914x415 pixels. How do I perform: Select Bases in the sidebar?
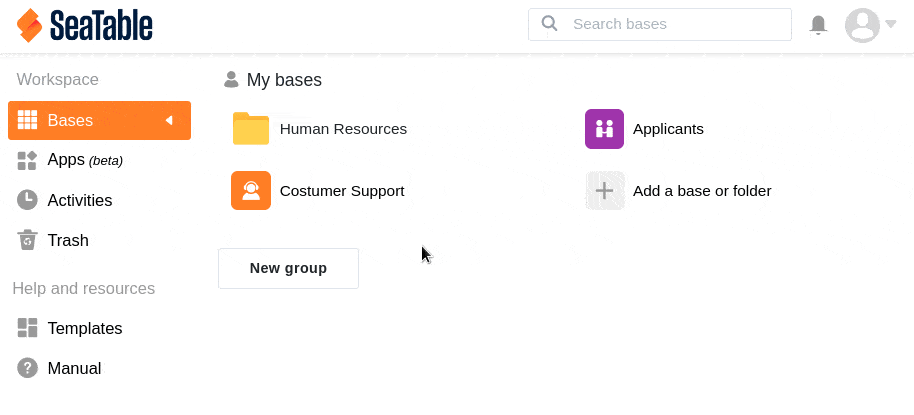tap(70, 120)
